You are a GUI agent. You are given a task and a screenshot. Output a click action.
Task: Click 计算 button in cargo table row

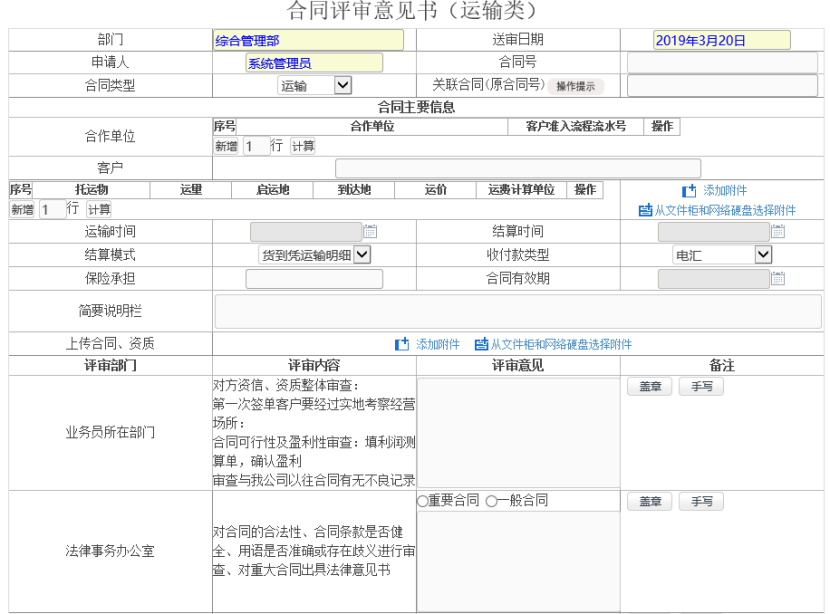tap(98, 209)
